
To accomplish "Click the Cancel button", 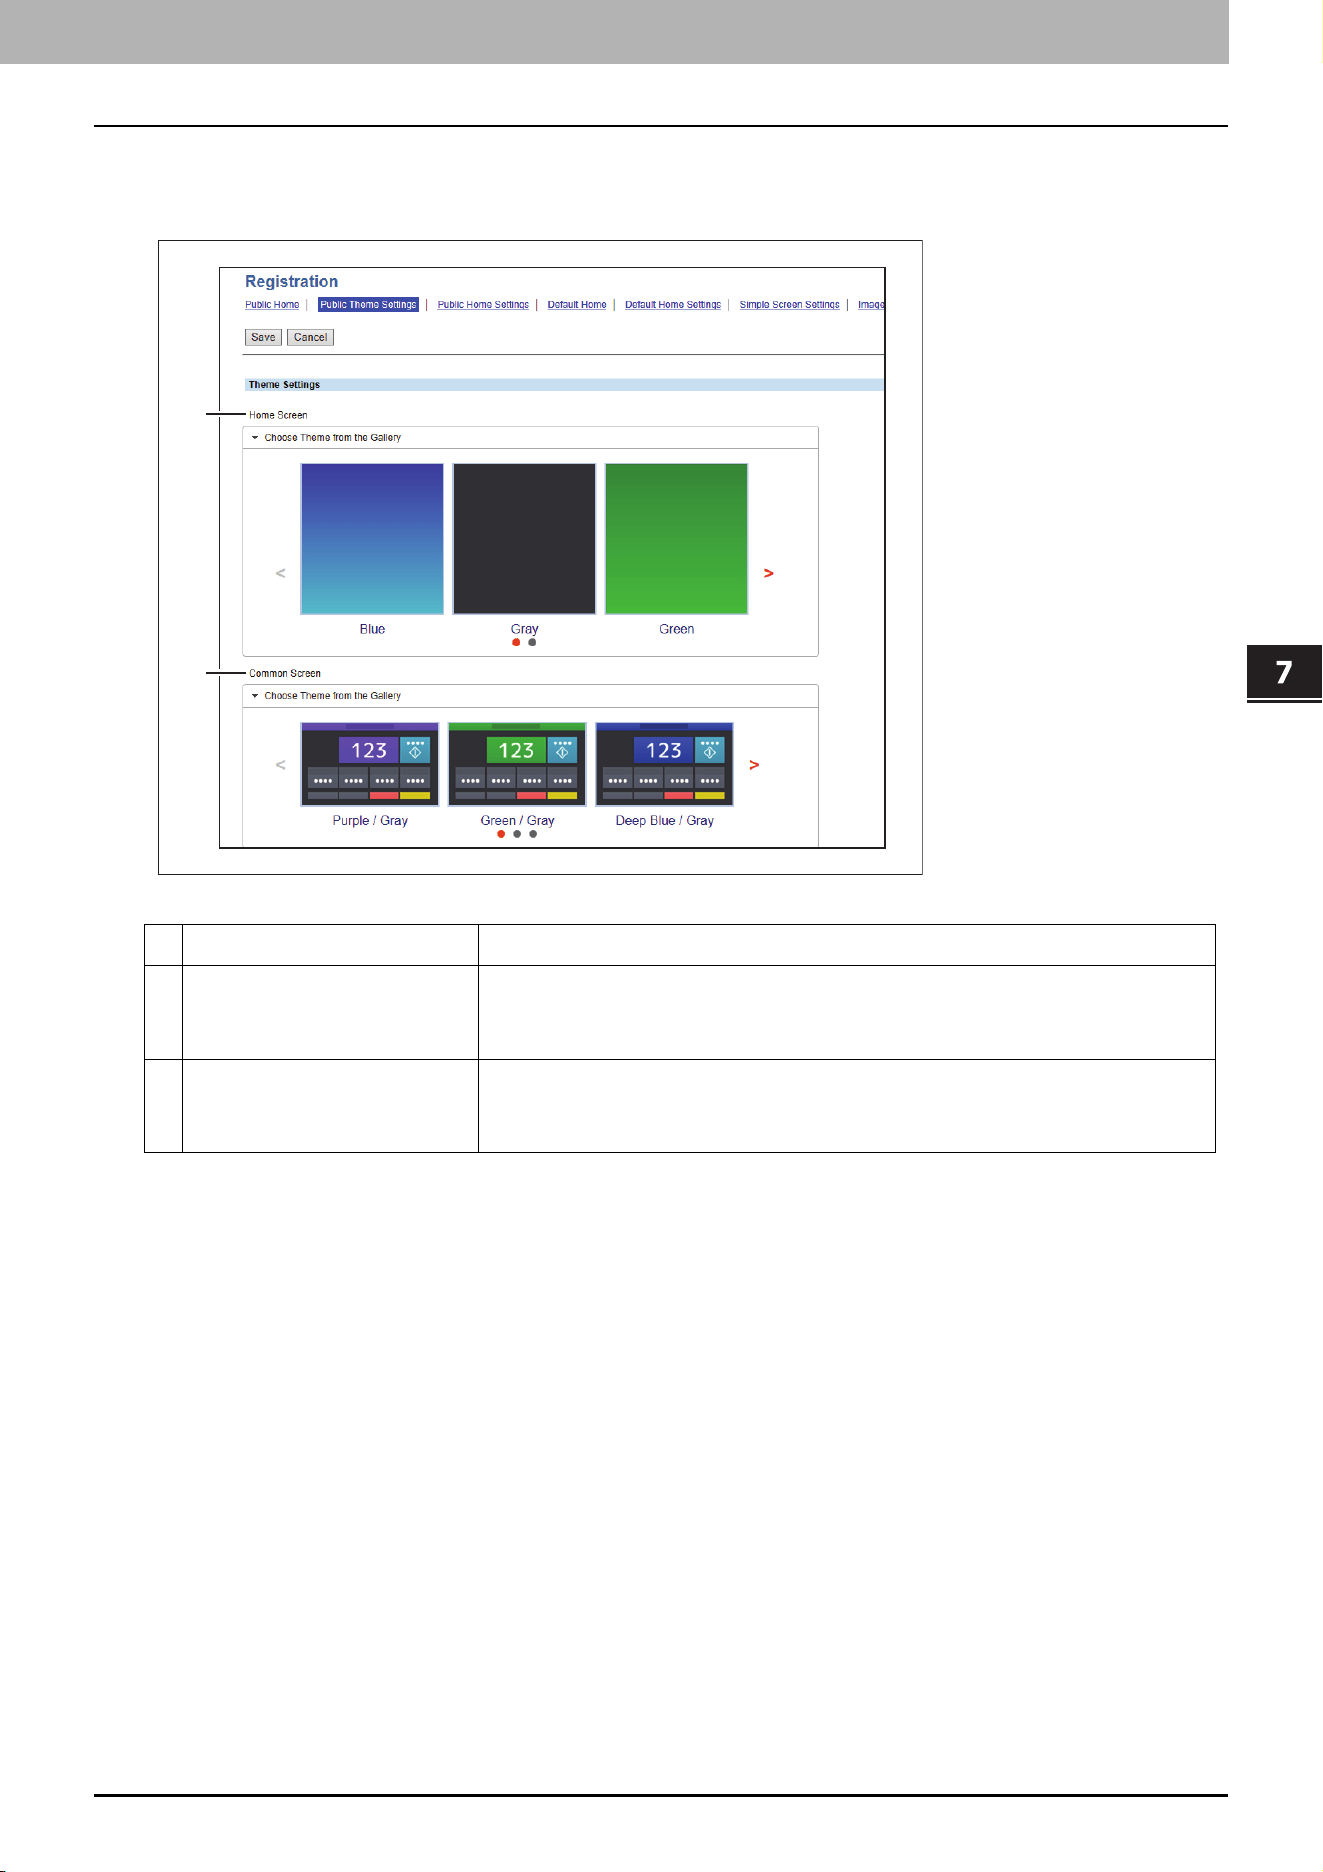I will pyautogui.click(x=310, y=338).
